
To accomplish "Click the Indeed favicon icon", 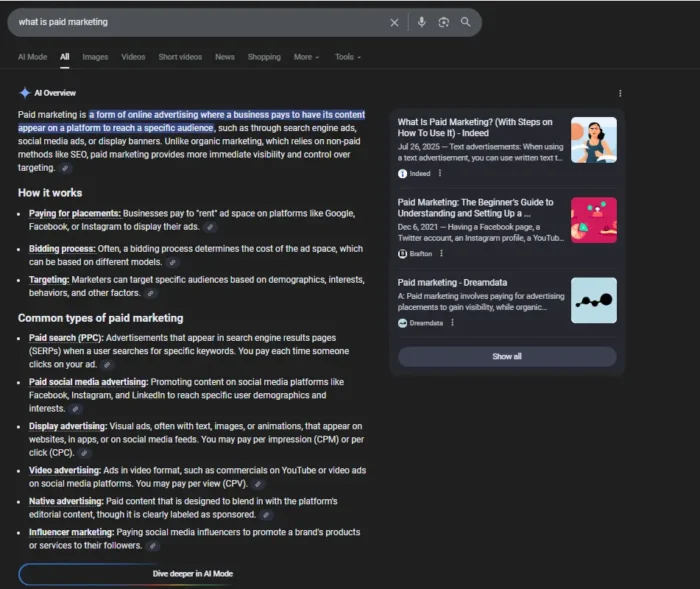I will tap(402, 174).
